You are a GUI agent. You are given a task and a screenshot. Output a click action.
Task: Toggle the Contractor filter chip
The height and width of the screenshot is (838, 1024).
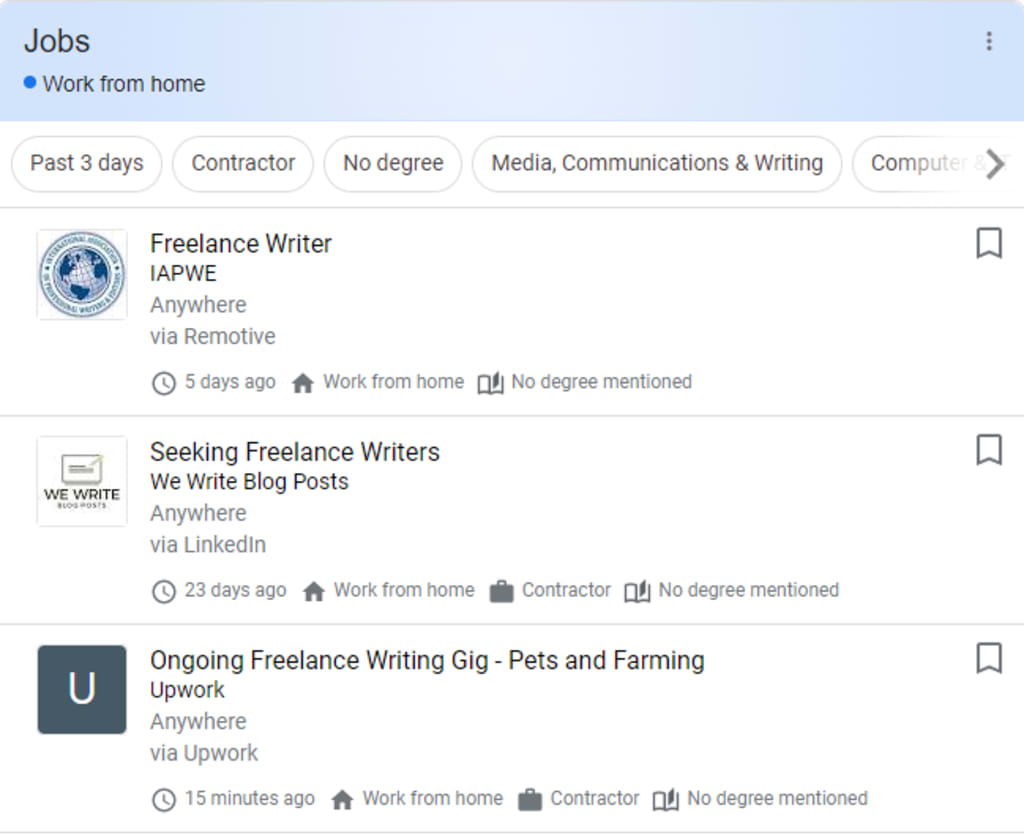(x=243, y=163)
